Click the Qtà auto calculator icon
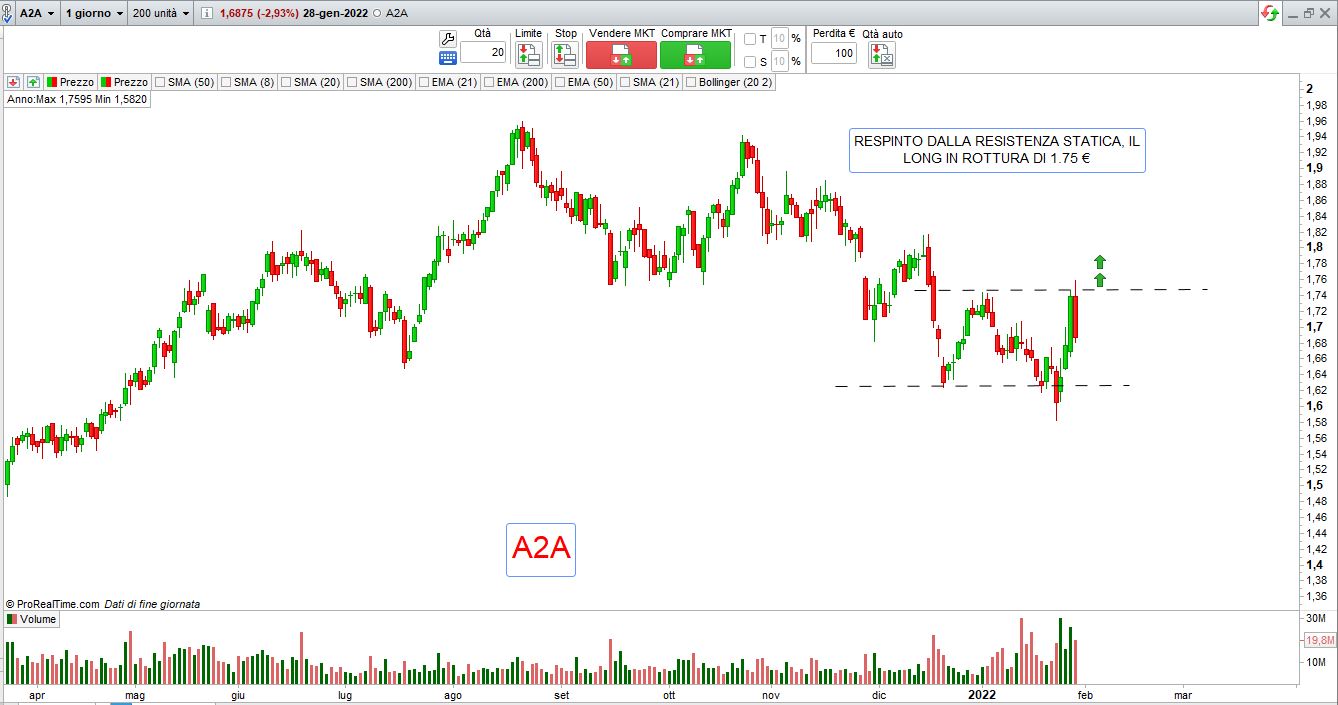 [x=882, y=55]
